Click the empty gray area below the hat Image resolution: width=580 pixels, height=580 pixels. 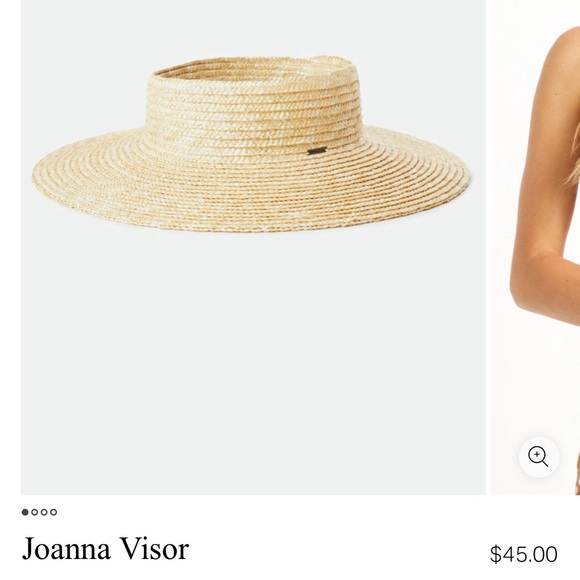tap(253, 362)
